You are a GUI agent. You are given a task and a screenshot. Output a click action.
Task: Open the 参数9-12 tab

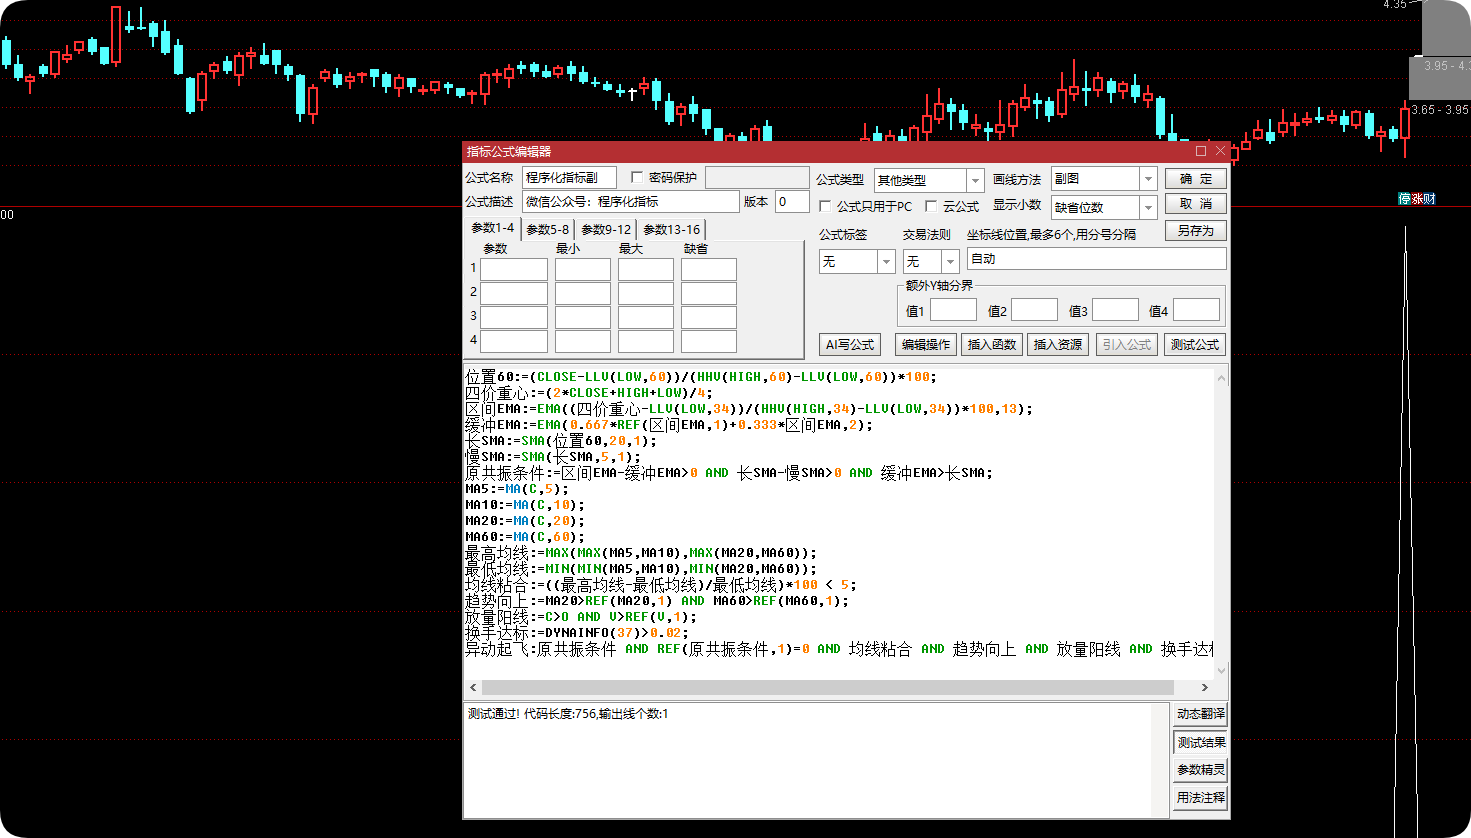pyautogui.click(x=606, y=230)
